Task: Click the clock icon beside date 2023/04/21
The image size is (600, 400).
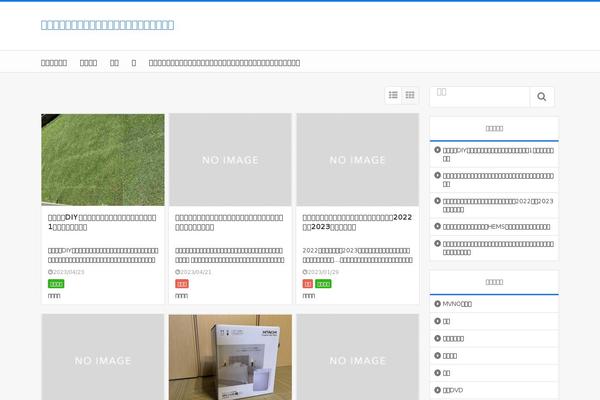Action: [177, 272]
